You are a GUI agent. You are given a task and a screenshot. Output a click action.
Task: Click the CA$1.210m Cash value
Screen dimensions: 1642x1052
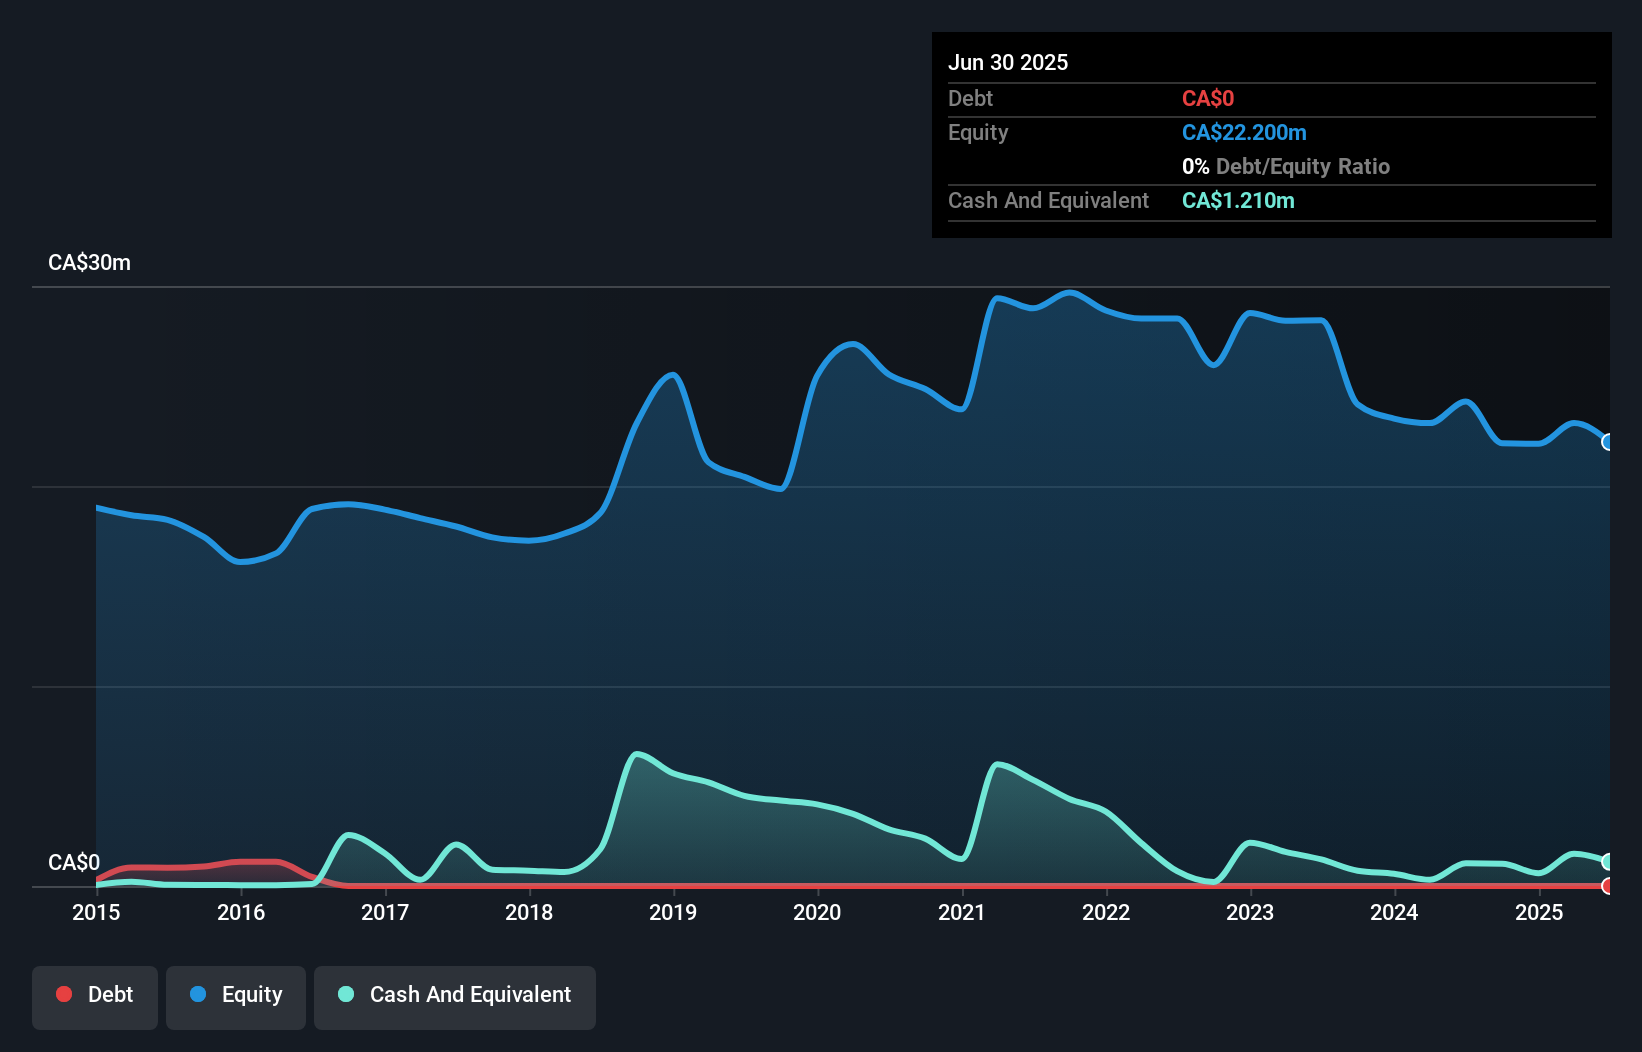(1238, 200)
